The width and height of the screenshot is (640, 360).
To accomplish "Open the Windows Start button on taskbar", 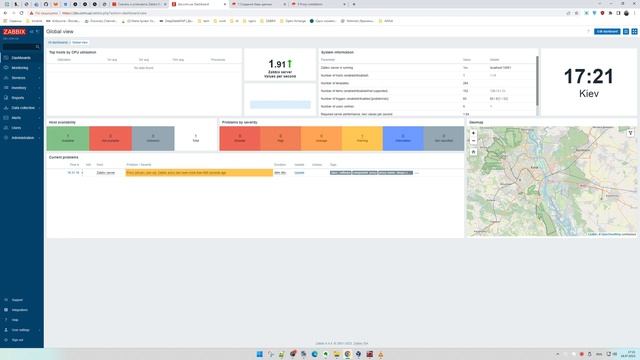I will coord(260,354).
